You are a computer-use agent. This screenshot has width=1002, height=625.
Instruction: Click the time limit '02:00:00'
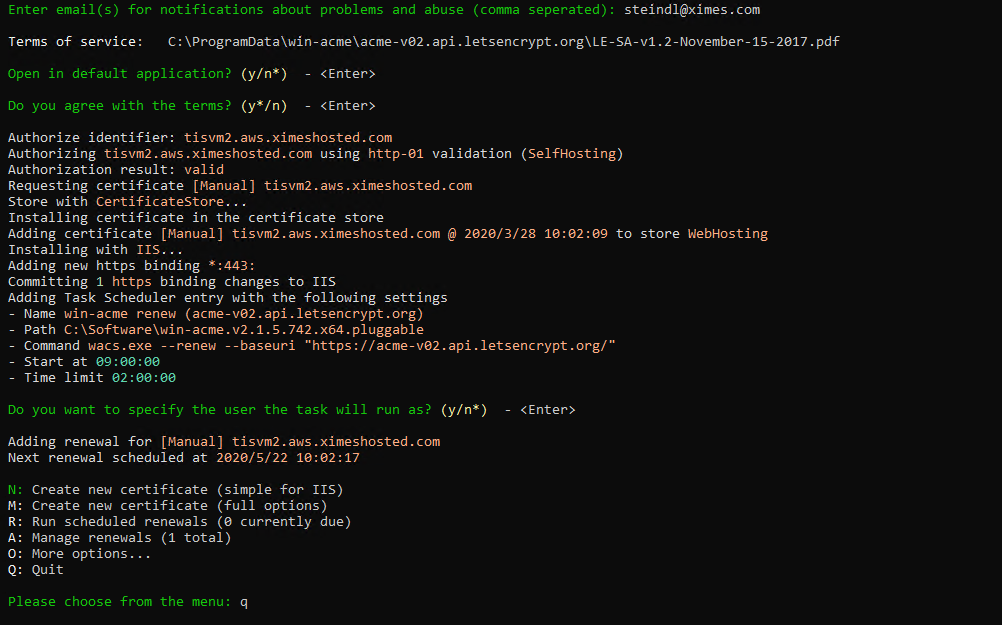click(144, 377)
